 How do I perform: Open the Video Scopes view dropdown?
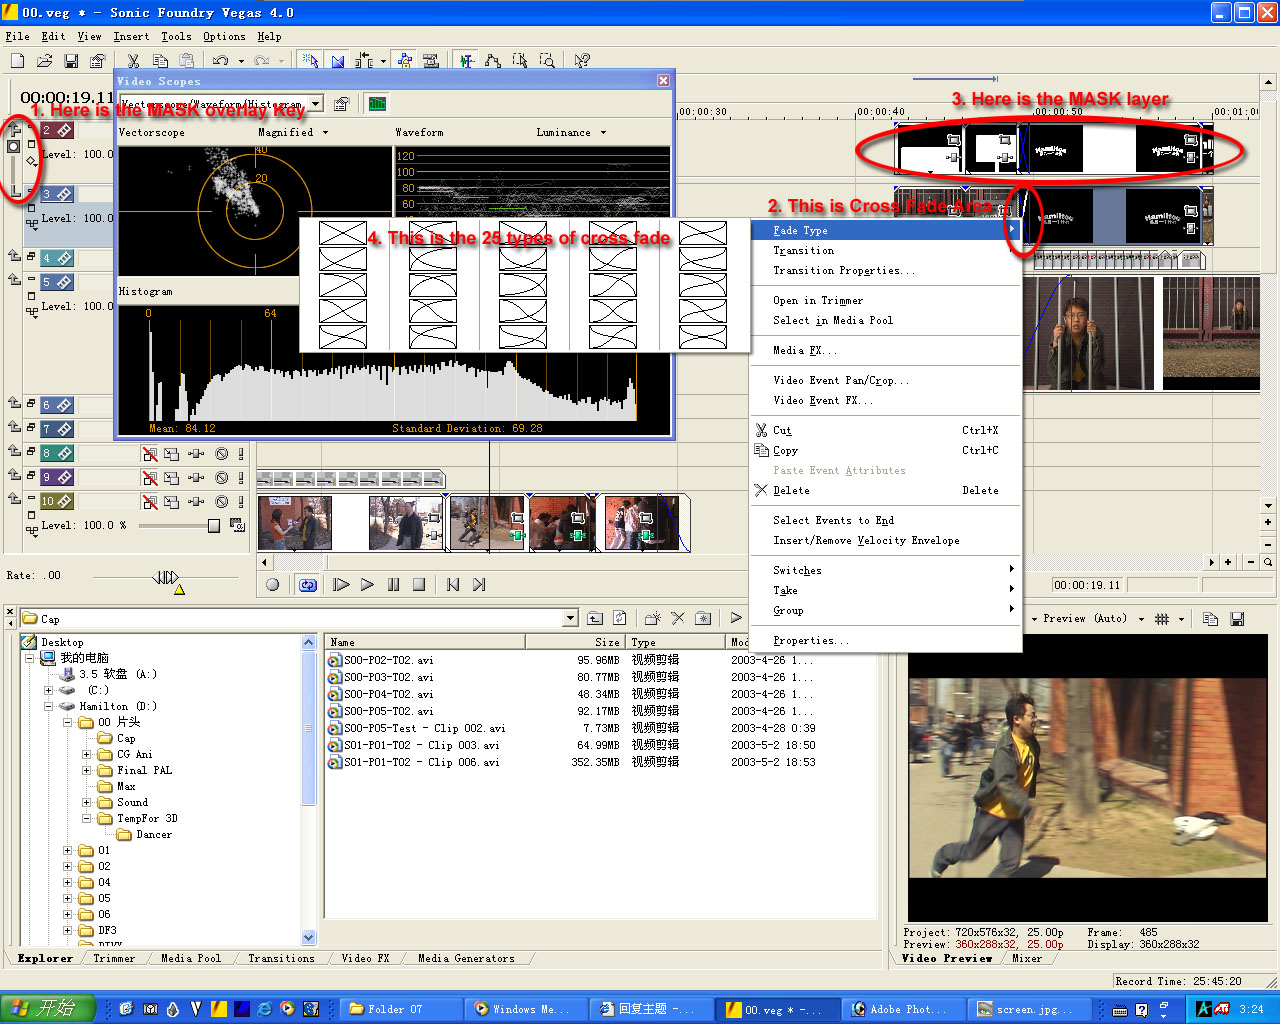(316, 104)
